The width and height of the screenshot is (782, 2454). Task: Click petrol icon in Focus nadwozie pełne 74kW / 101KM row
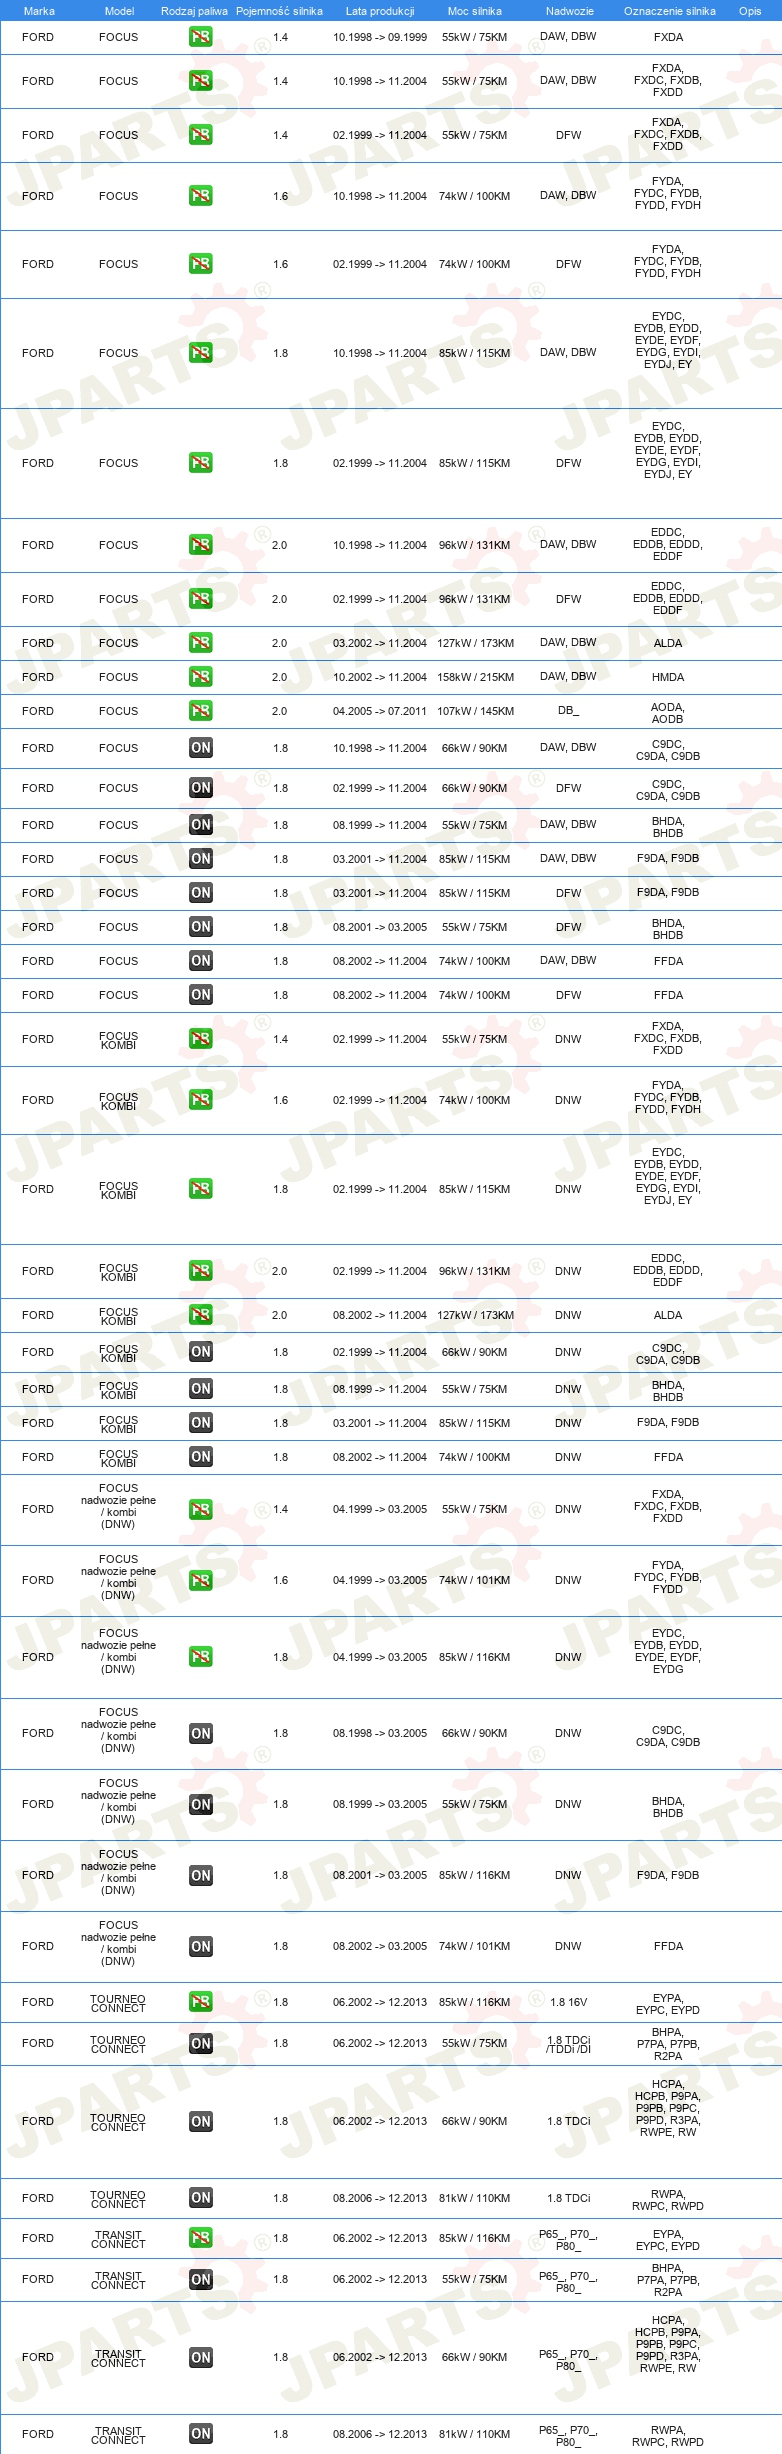click(x=200, y=1581)
